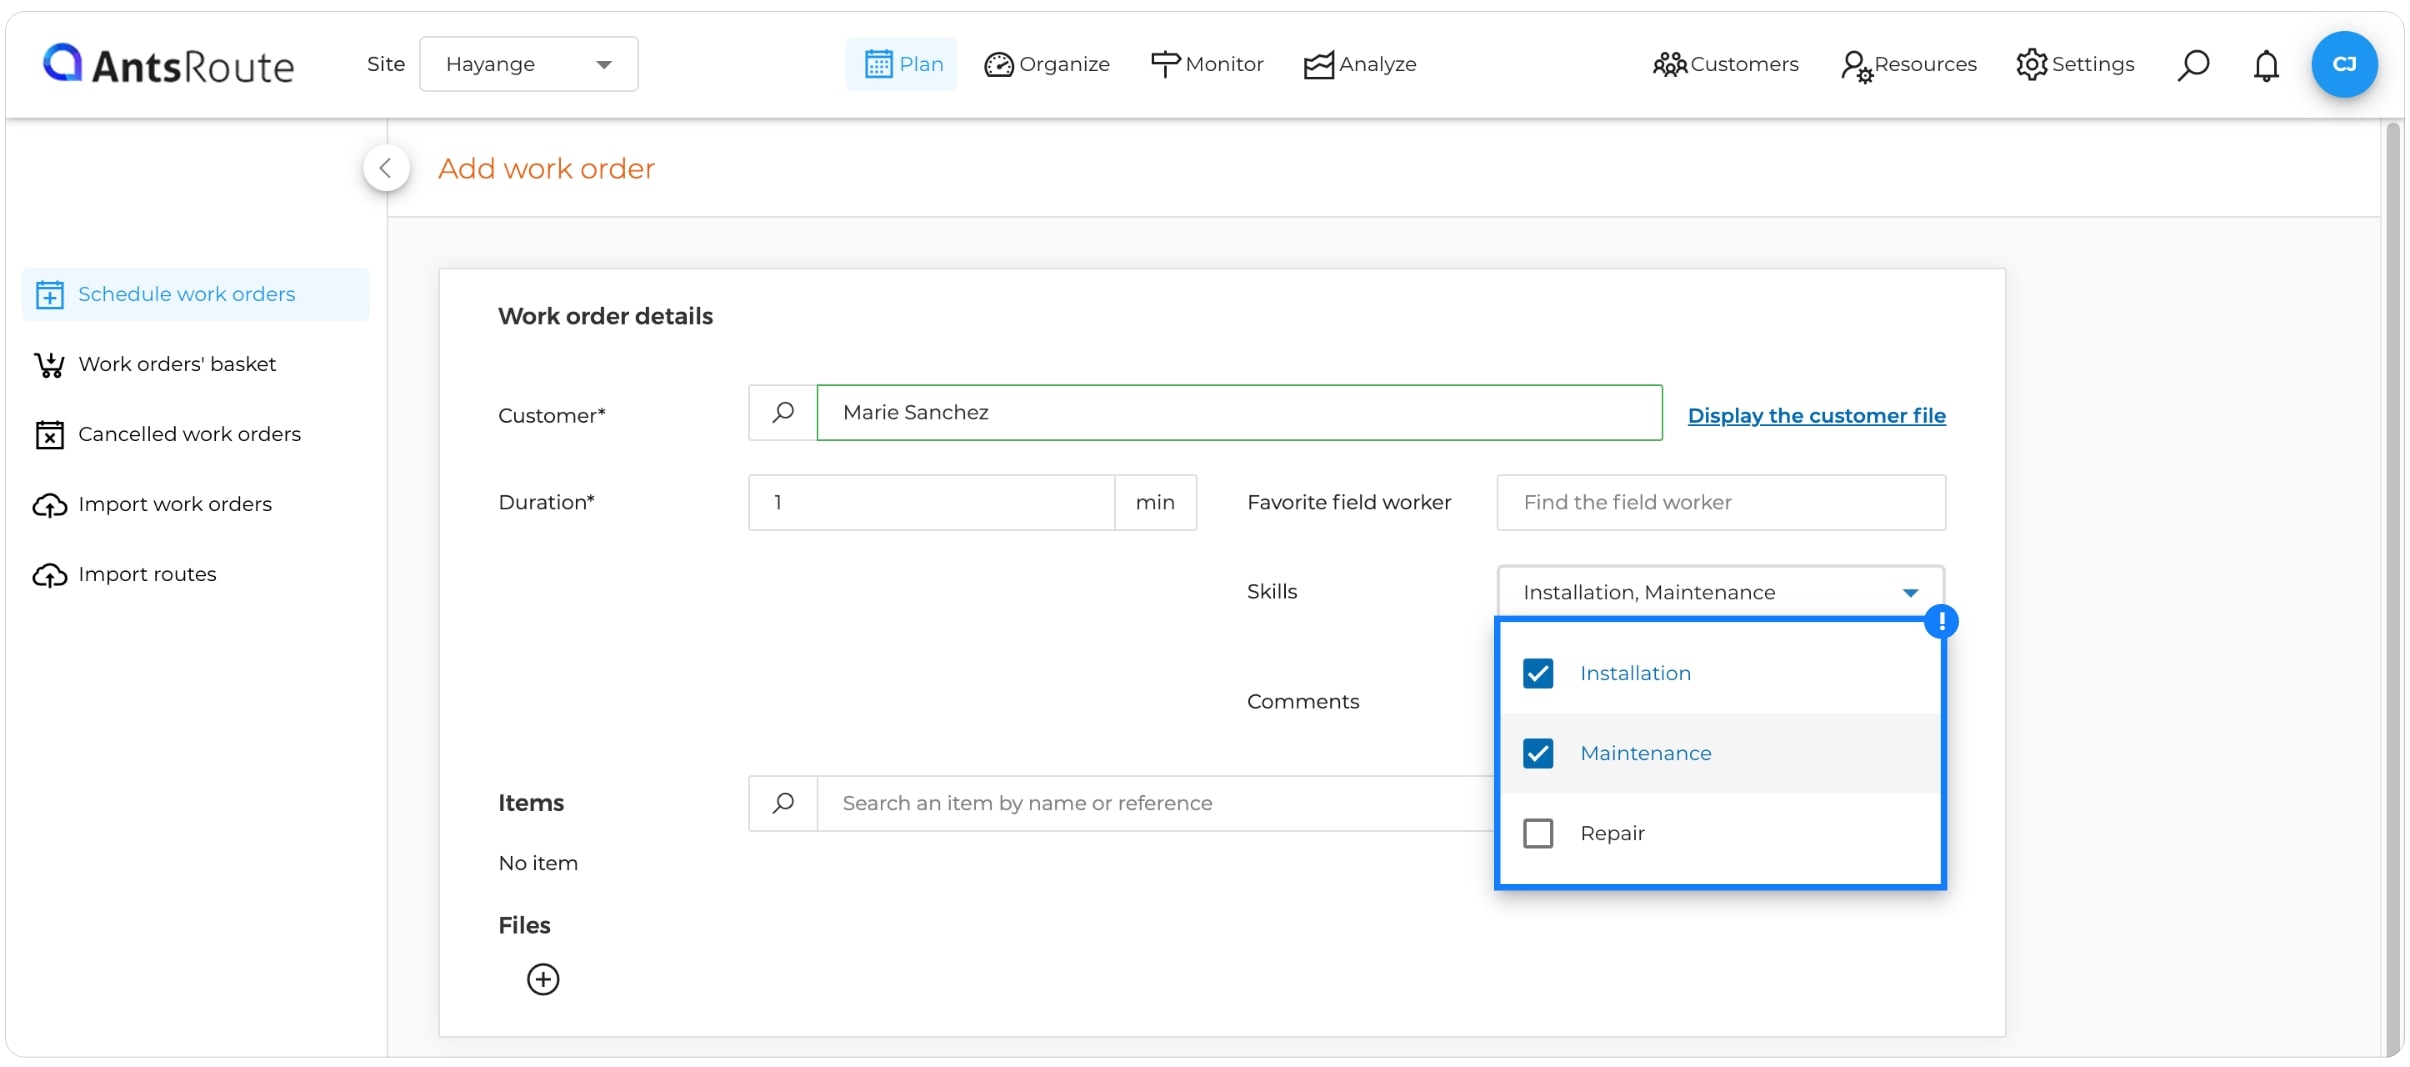This screenshot has width=2410, height=1067.
Task: Open the Resources page
Action: point(1908,64)
